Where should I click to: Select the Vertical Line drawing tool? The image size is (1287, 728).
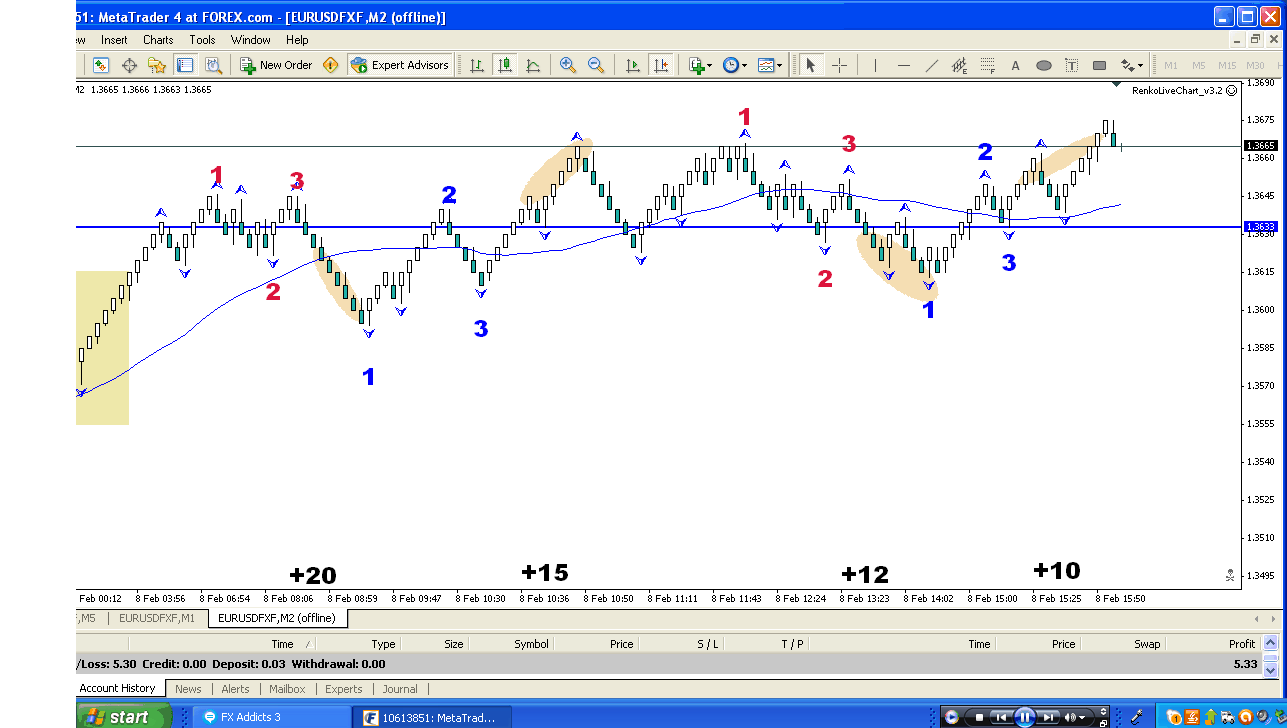[875, 65]
